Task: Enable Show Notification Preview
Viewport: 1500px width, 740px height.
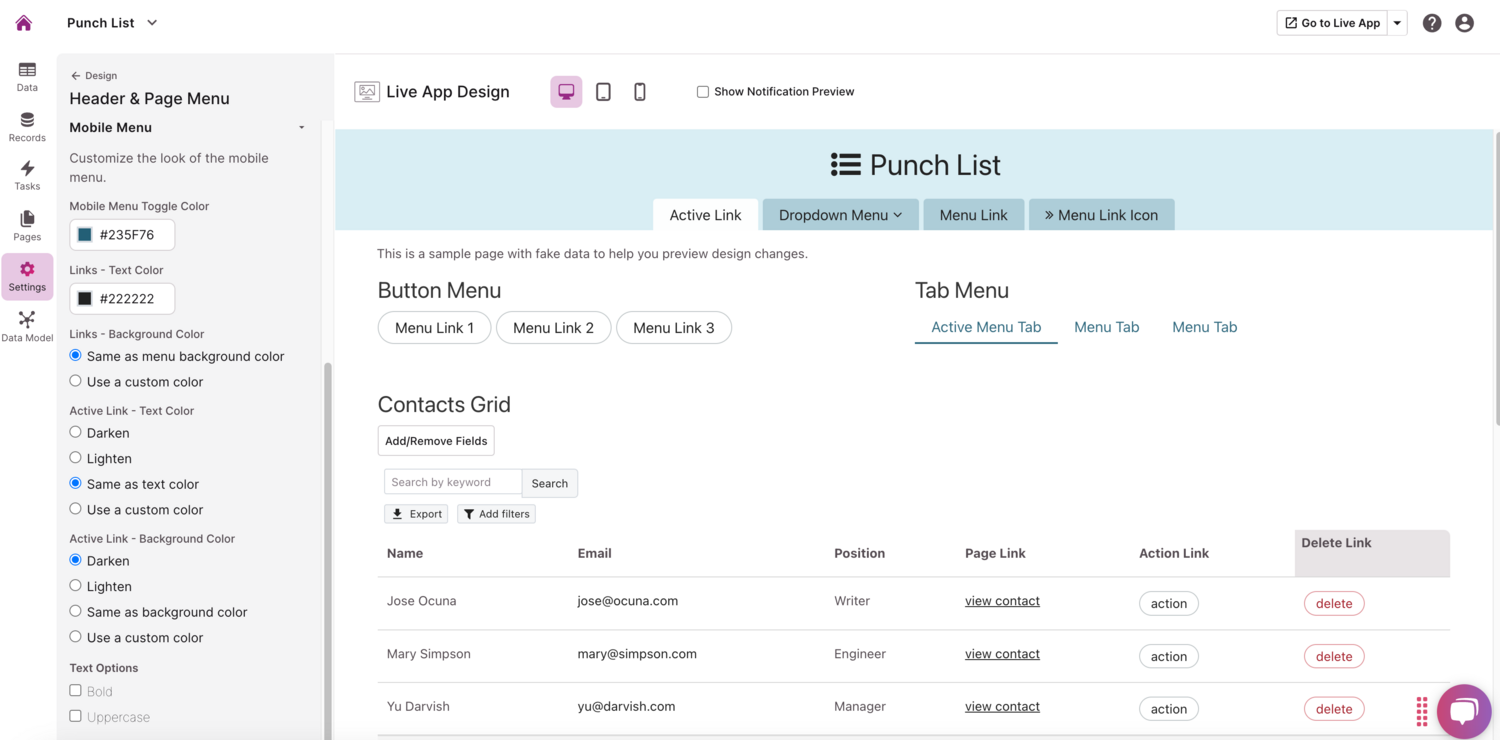Action: 702,91
